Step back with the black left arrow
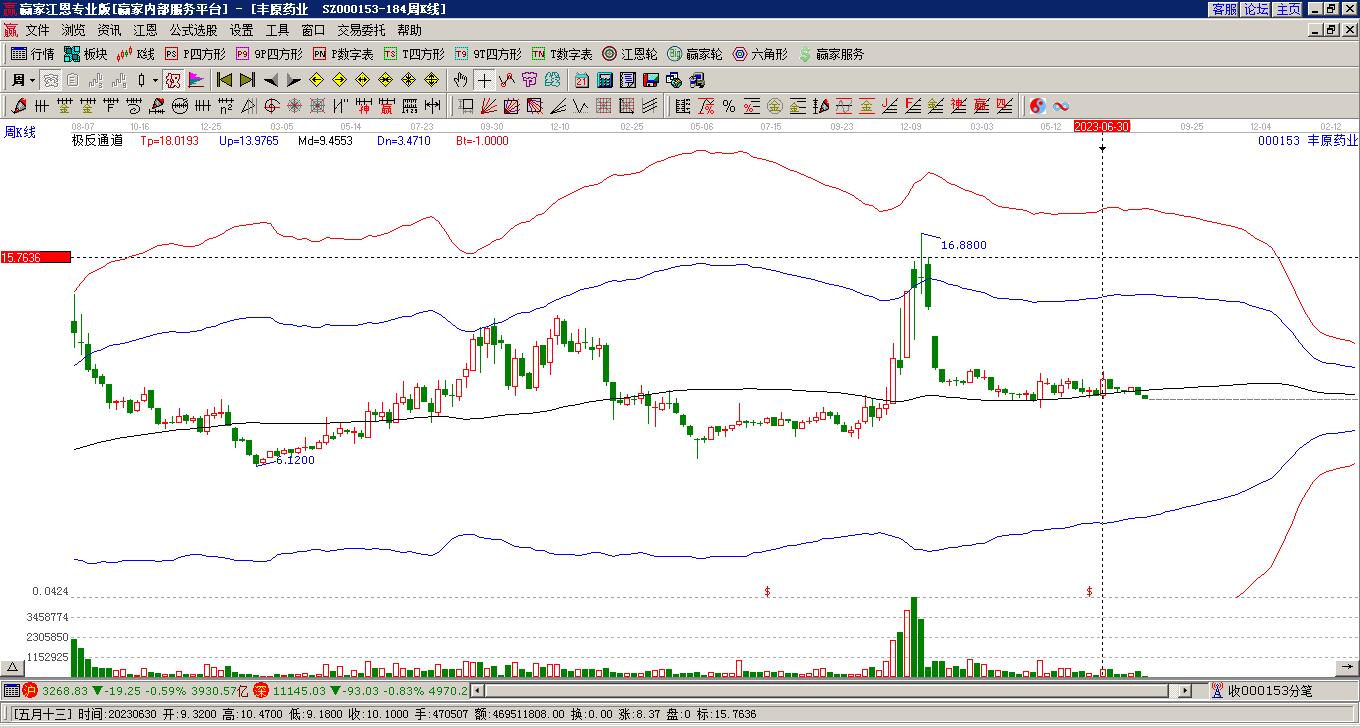Screen dimensions: 1360x728 (x=270, y=80)
